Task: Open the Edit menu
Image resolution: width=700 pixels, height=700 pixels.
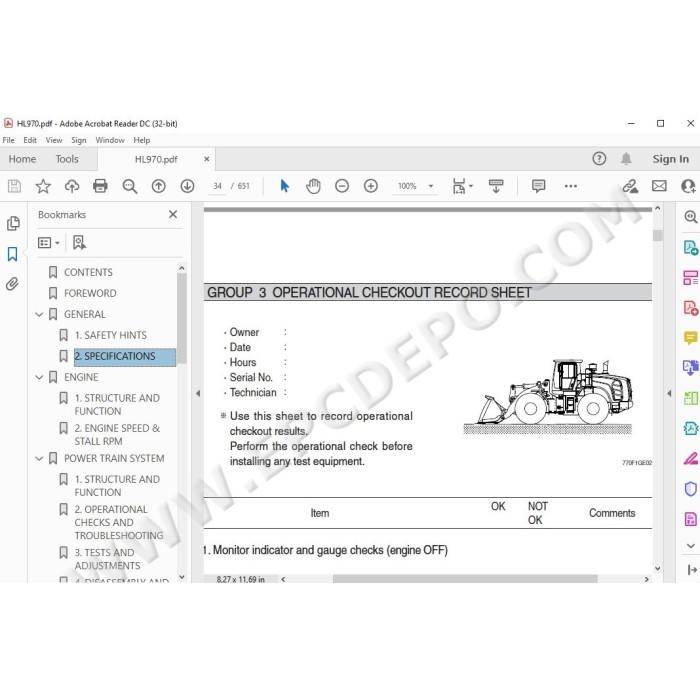Action: point(30,140)
